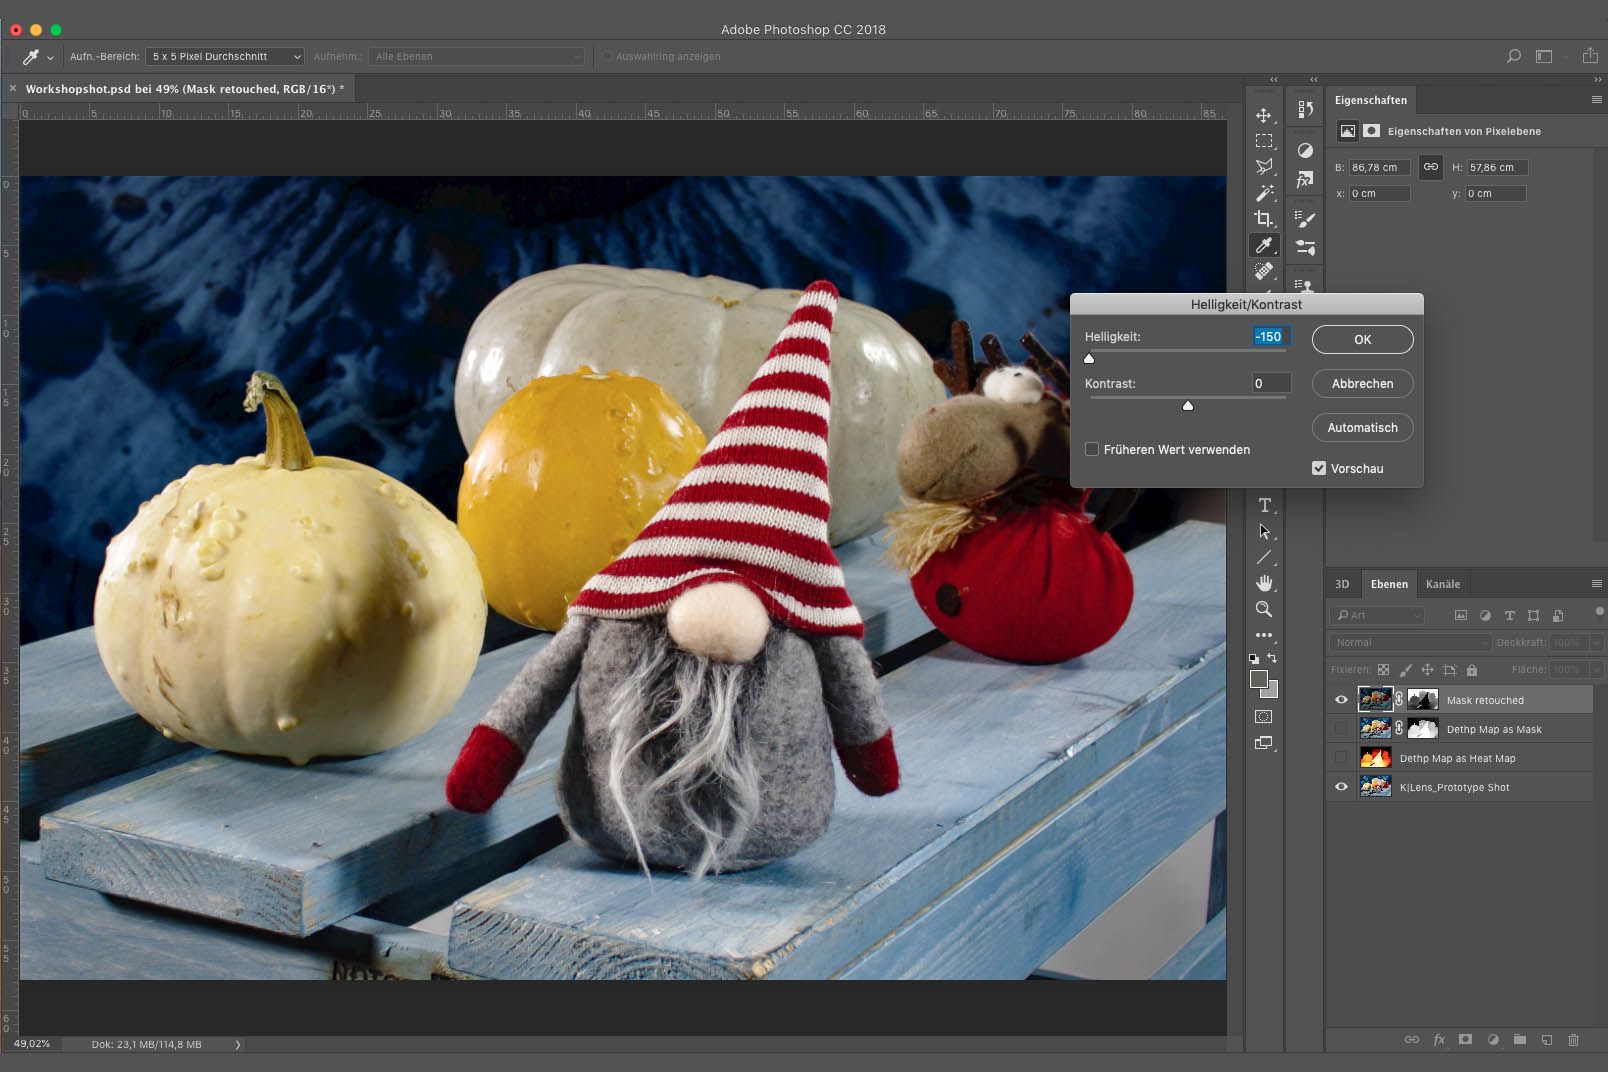Enable the Früheren Wert verwenden checkbox
The width and height of the screenshot is (1608, 1072).
pos(1092,449)
